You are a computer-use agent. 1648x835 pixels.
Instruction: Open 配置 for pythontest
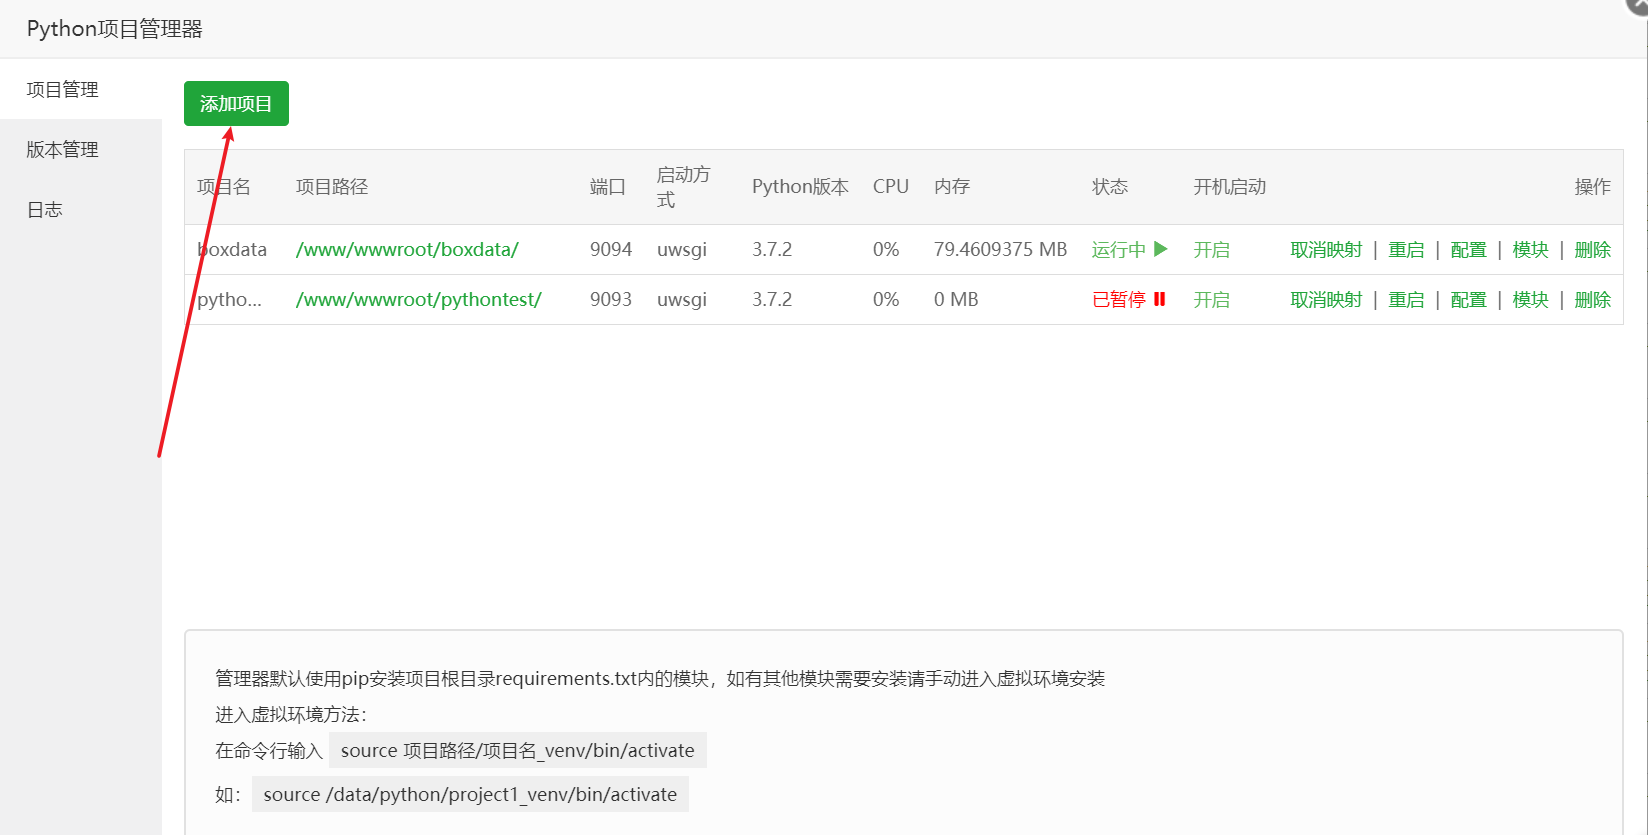click(1468, 300)
